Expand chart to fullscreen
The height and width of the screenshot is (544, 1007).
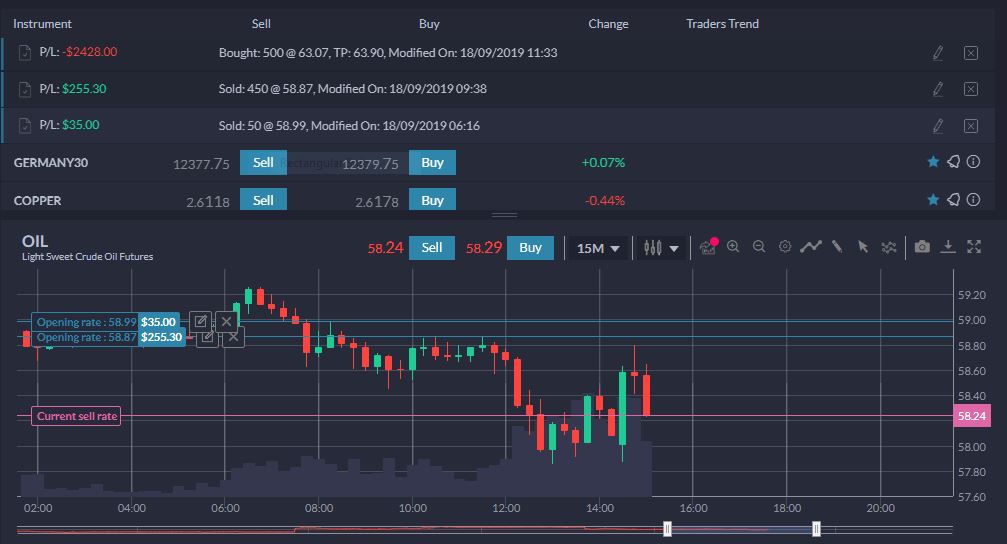(x=974, y=247)
